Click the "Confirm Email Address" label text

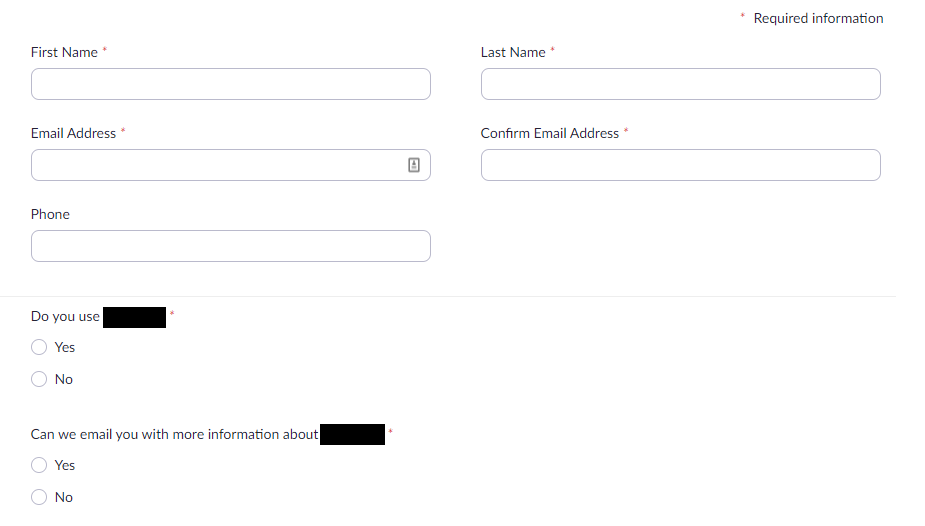point(550,133)
